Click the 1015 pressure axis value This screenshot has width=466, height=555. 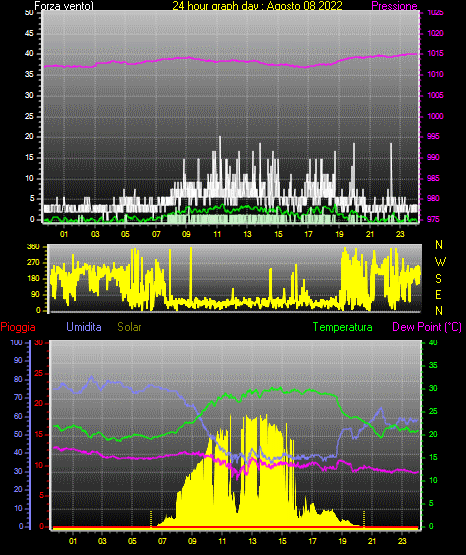[436, 53]
